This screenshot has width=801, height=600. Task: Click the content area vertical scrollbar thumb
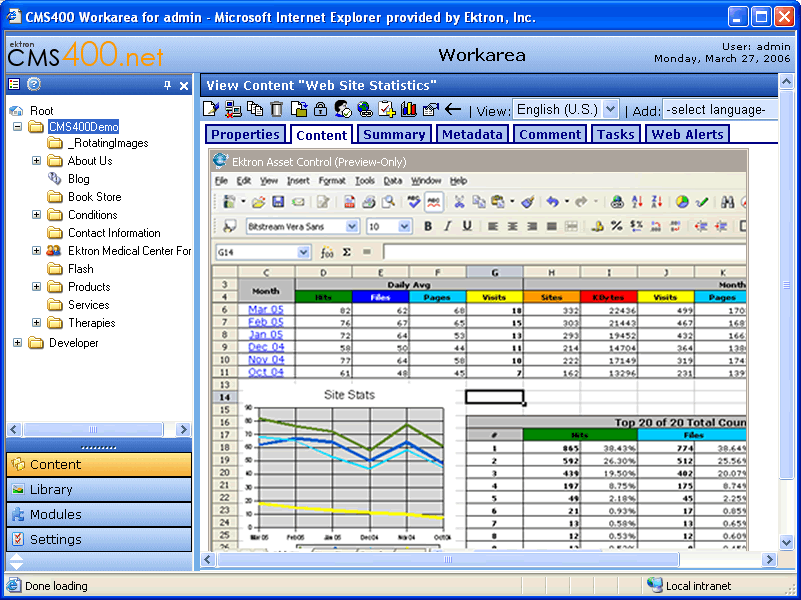787,285
